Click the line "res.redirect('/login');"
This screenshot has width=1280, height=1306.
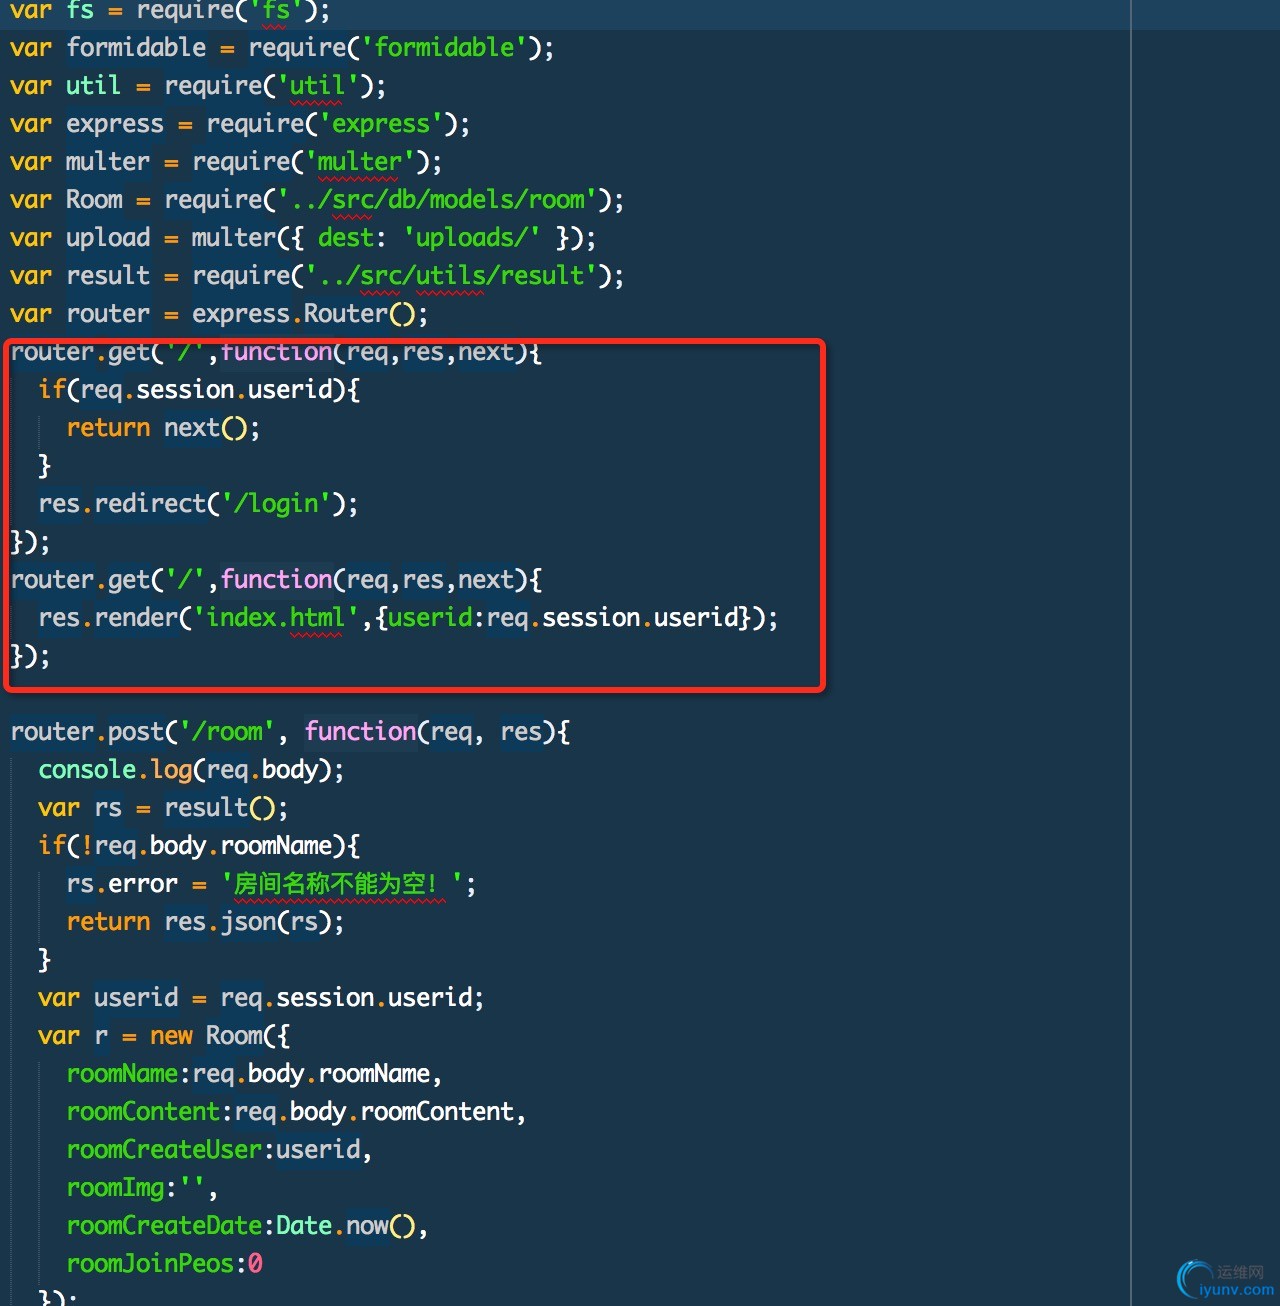tap(198, 504)
